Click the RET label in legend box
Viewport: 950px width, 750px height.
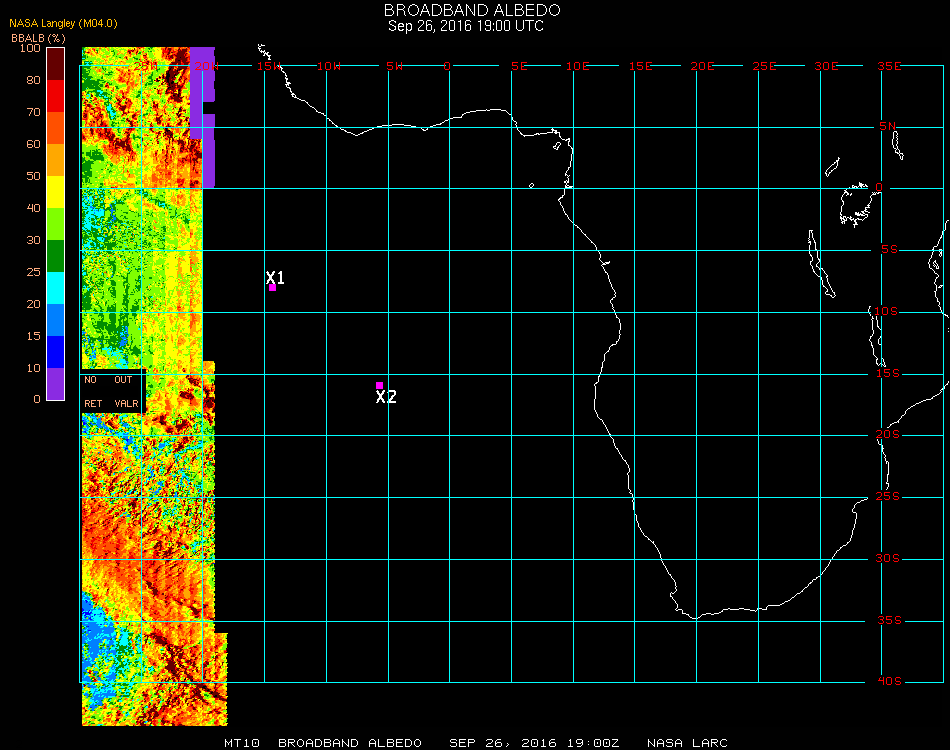coord(93,404)
